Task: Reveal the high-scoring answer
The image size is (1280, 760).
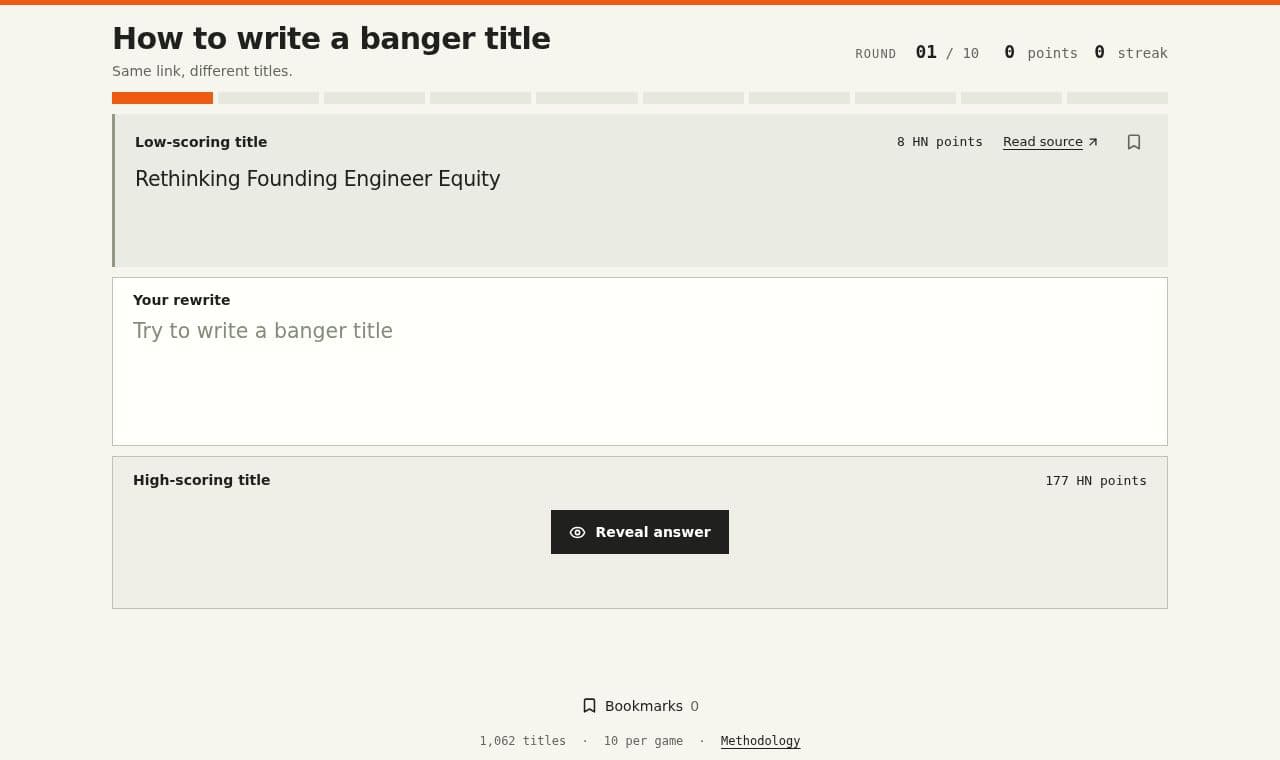Action: click(640, 532)
